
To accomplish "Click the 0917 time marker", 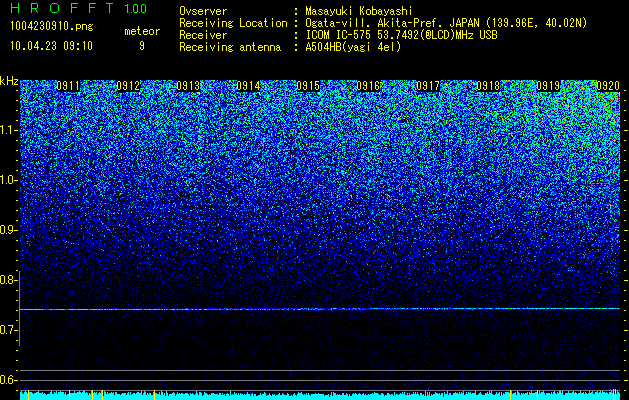I will 428,86.
